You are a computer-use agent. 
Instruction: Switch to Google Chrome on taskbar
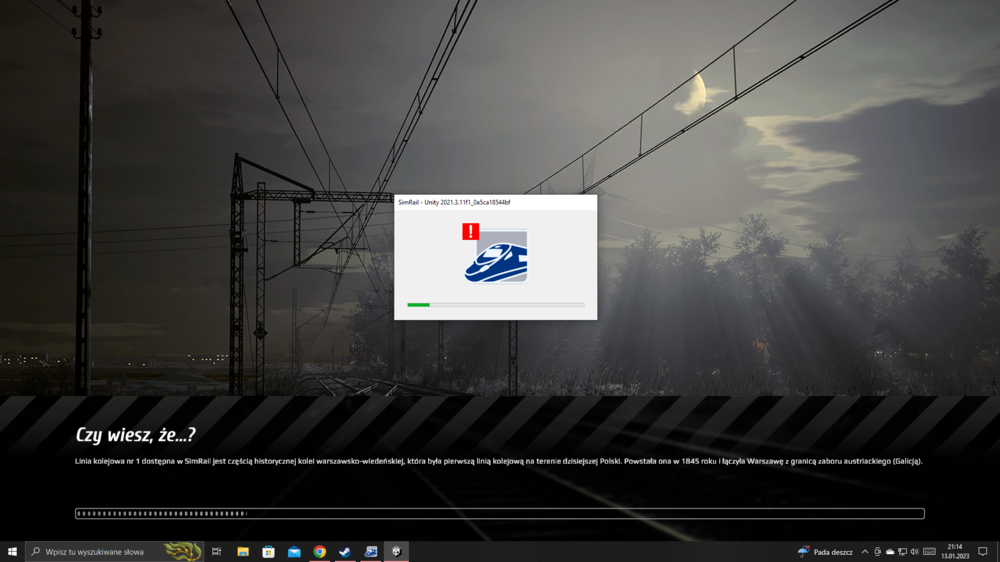(320, 552)
